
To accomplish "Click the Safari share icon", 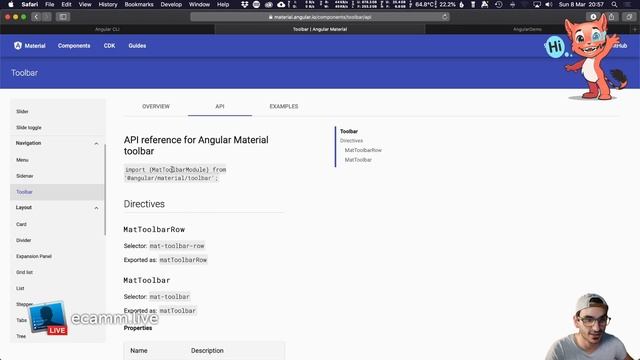I will pyautogui.click(x=611, y=17).
